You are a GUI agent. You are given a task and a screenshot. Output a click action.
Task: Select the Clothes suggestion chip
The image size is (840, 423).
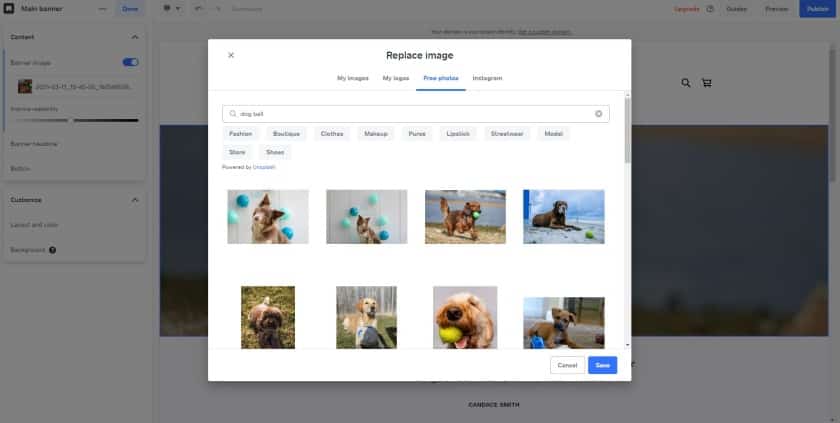point(332,134)
